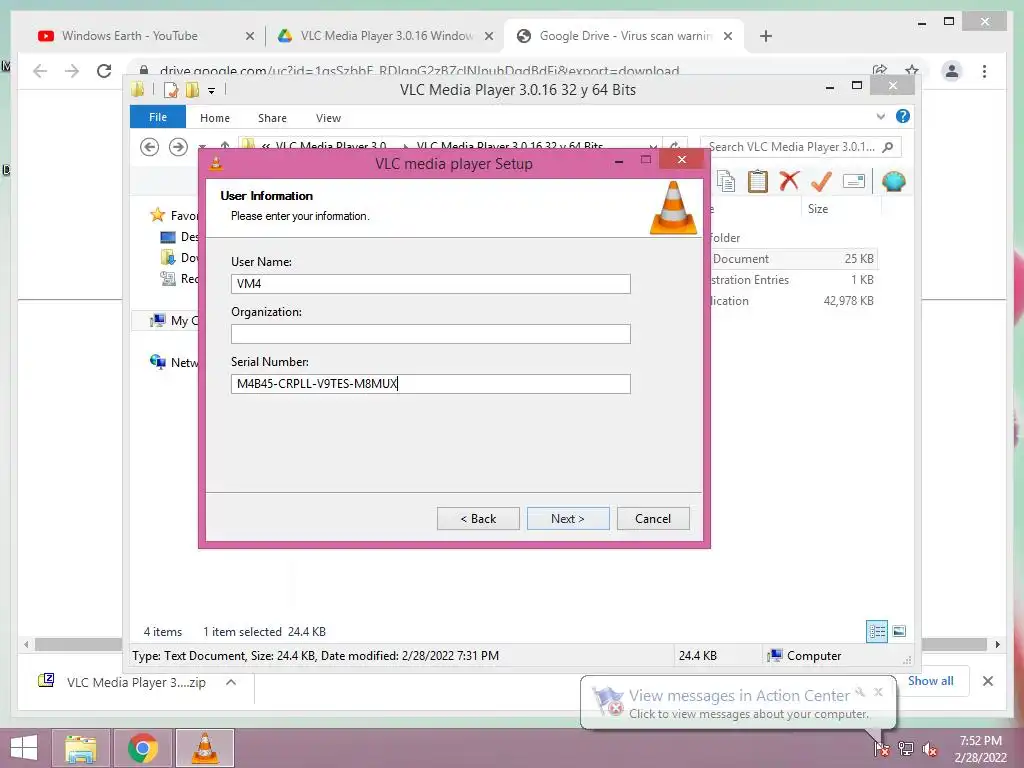This screenshot has height=768, width=1024.
Task: Click Explorer Back navigation arrow
Action: (x=150, y=147)
